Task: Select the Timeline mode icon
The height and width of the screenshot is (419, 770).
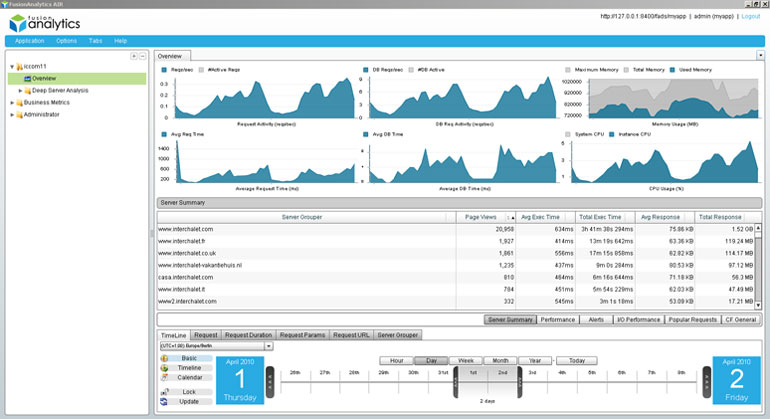Action: point(164,368)
